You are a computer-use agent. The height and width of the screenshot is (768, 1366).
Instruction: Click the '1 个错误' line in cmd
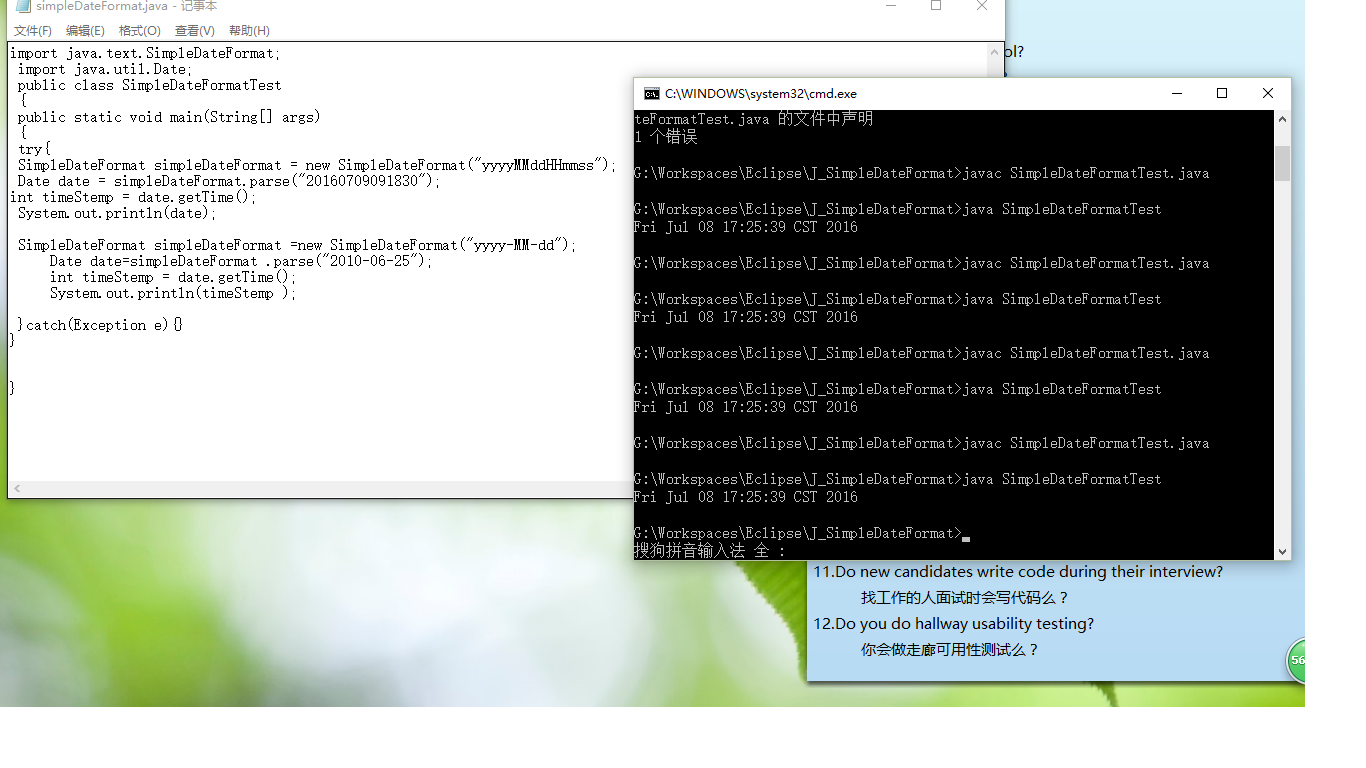pos(665,137)
